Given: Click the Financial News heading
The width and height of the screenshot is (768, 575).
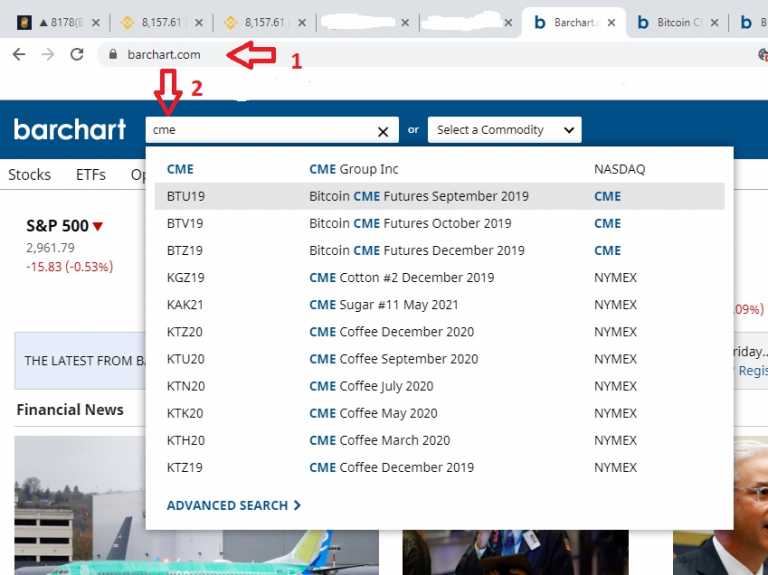Looking at the screenshot, I should coord(70,409).
